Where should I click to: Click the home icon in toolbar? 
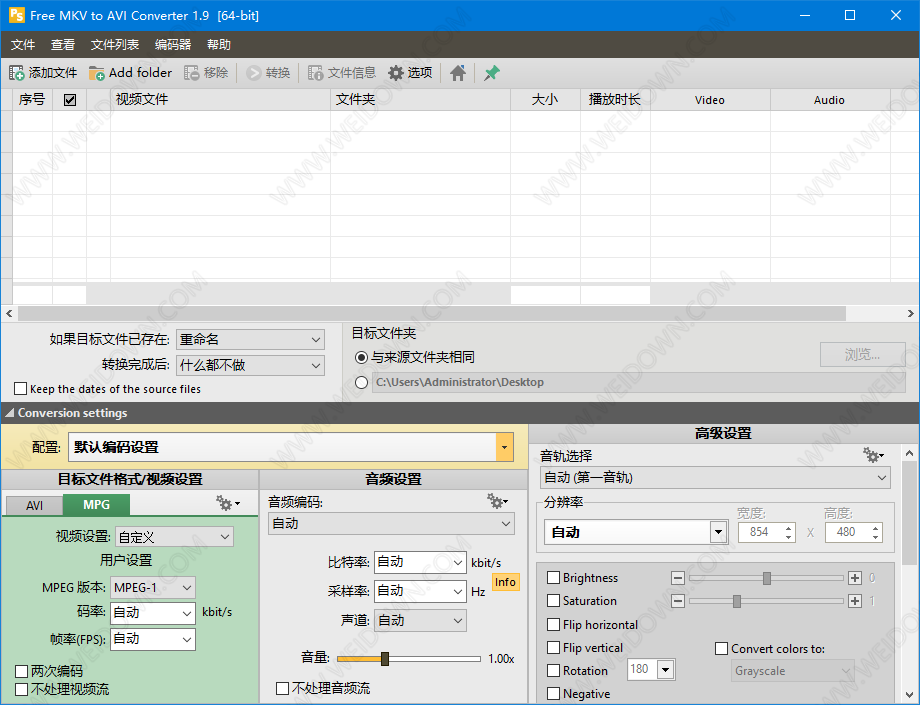pyautogui.click(x=458, y=73)
